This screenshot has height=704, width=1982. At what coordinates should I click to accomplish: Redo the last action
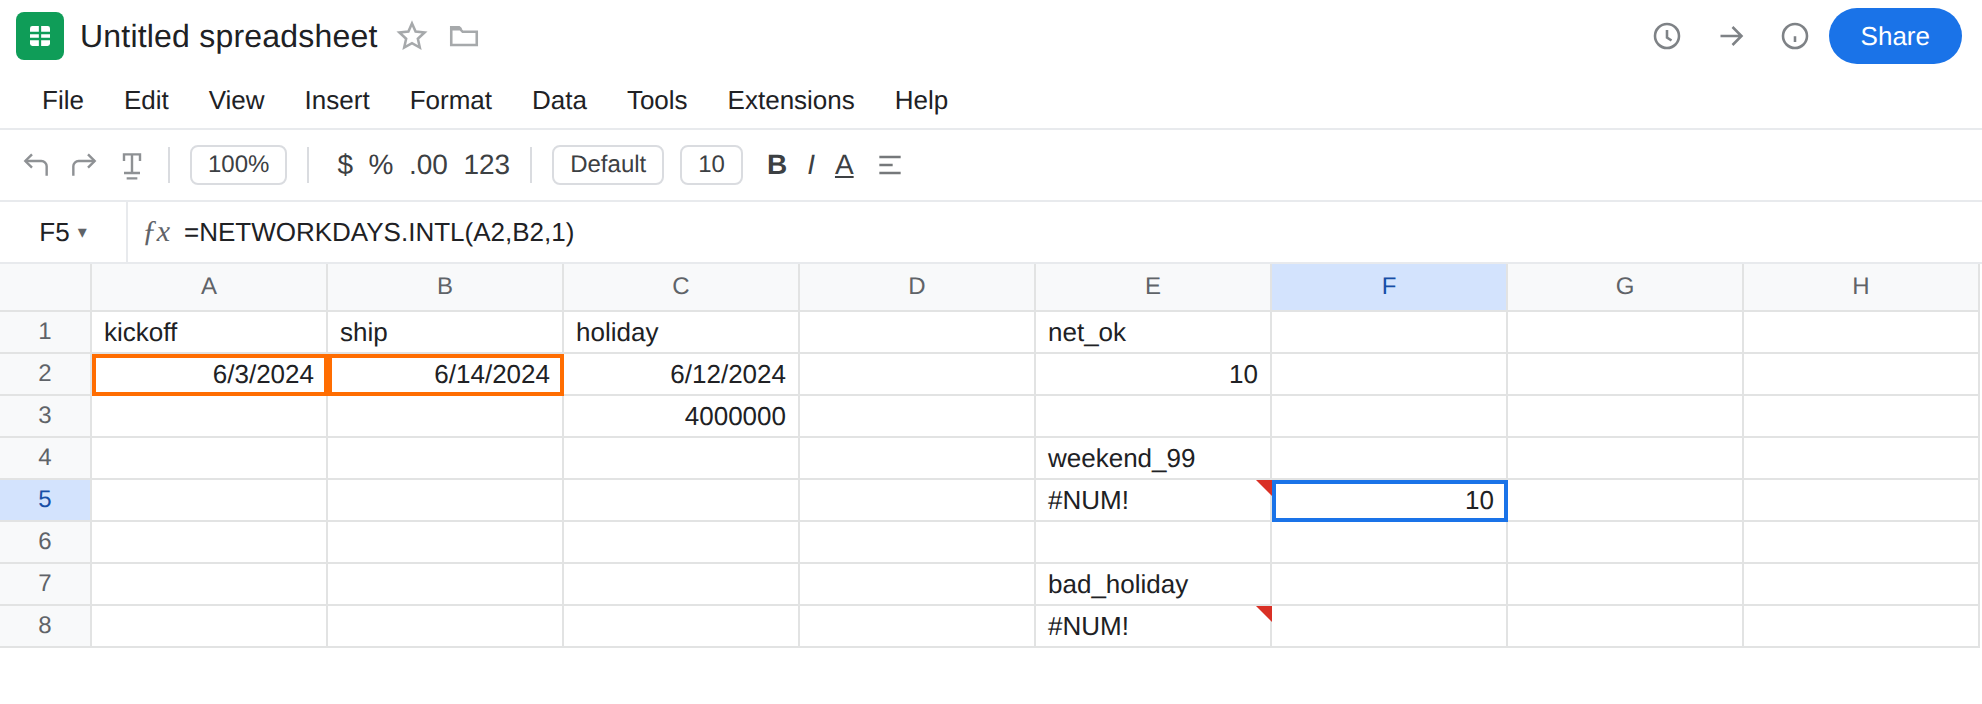[84, 164]
